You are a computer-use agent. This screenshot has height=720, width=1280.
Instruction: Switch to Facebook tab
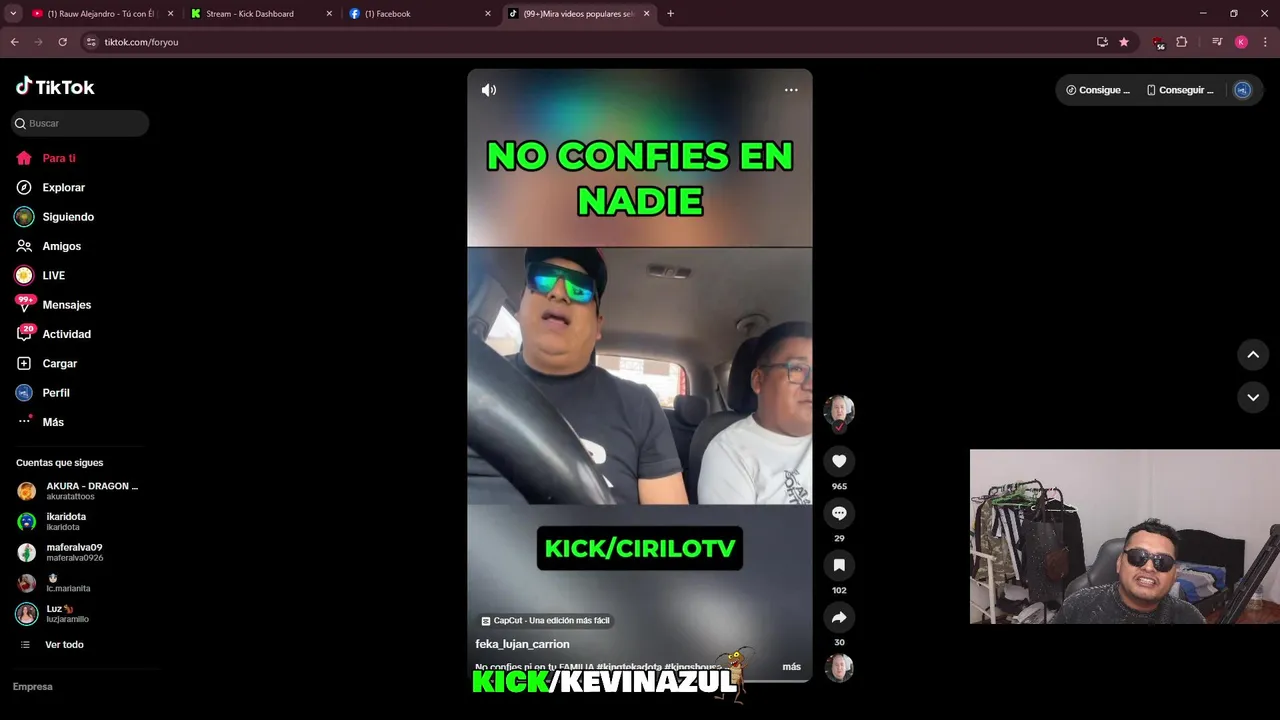point(420,14)
